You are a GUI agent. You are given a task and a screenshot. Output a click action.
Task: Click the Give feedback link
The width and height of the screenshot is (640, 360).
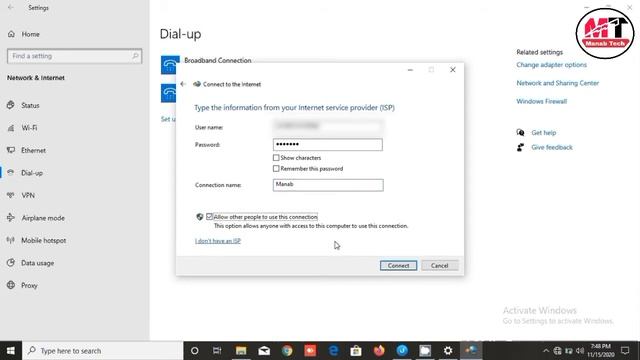(x=552, y=147)
